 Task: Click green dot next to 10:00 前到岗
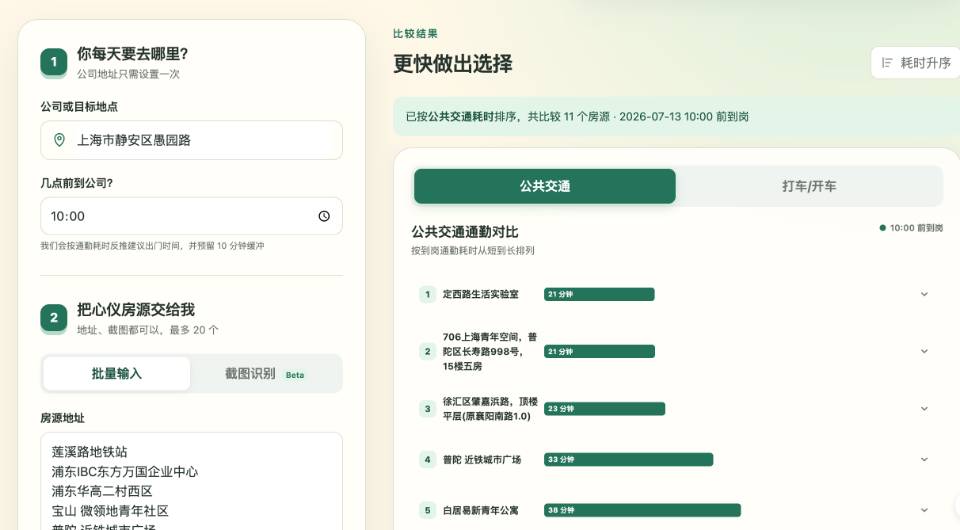tap(882, 228)
